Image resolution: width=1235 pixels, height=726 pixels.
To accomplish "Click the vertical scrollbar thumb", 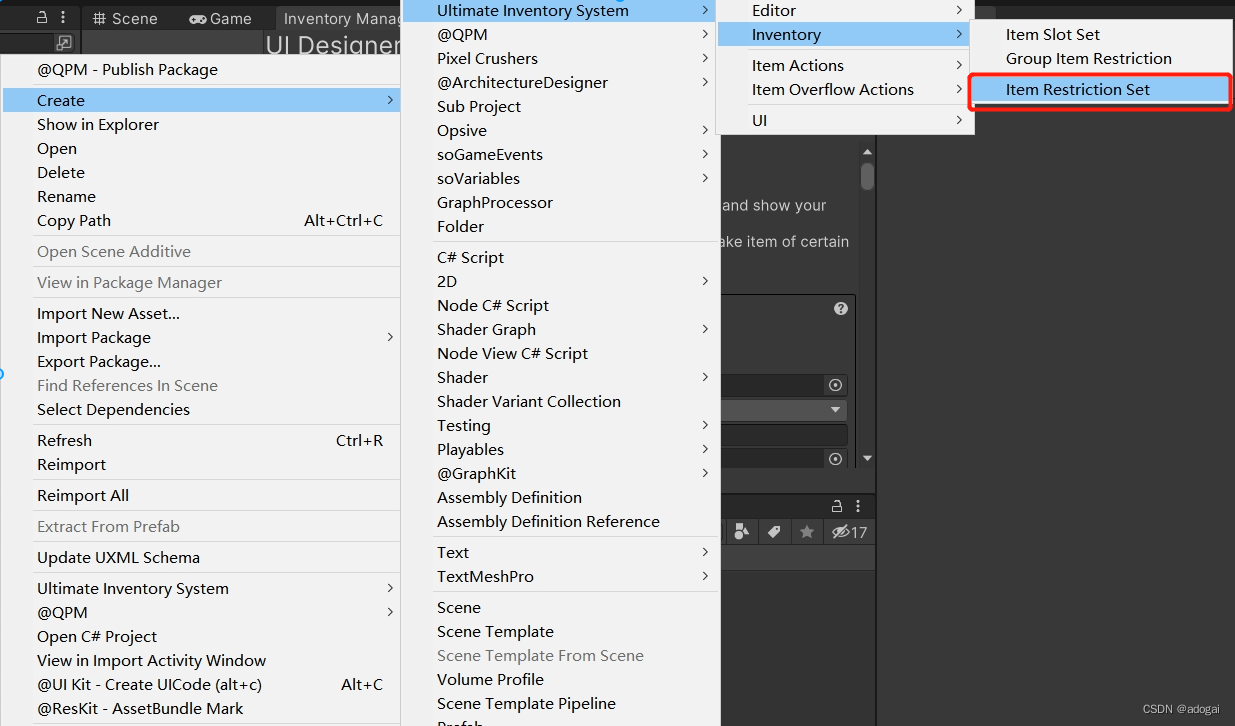I will pos(867,176).
